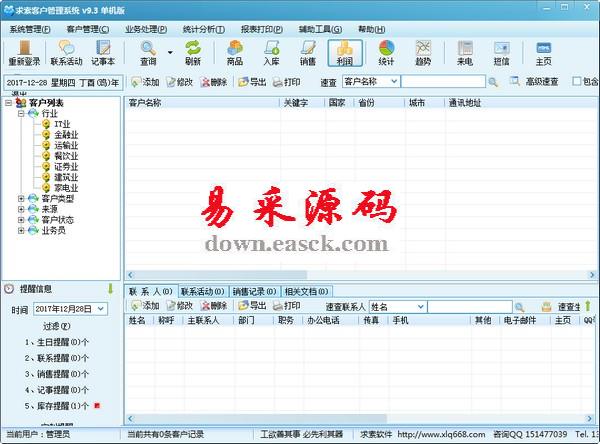The height and width of the screenshot is (444, 600).
Task: Select 家电业 in the industry tree
Action: point(66,188)
